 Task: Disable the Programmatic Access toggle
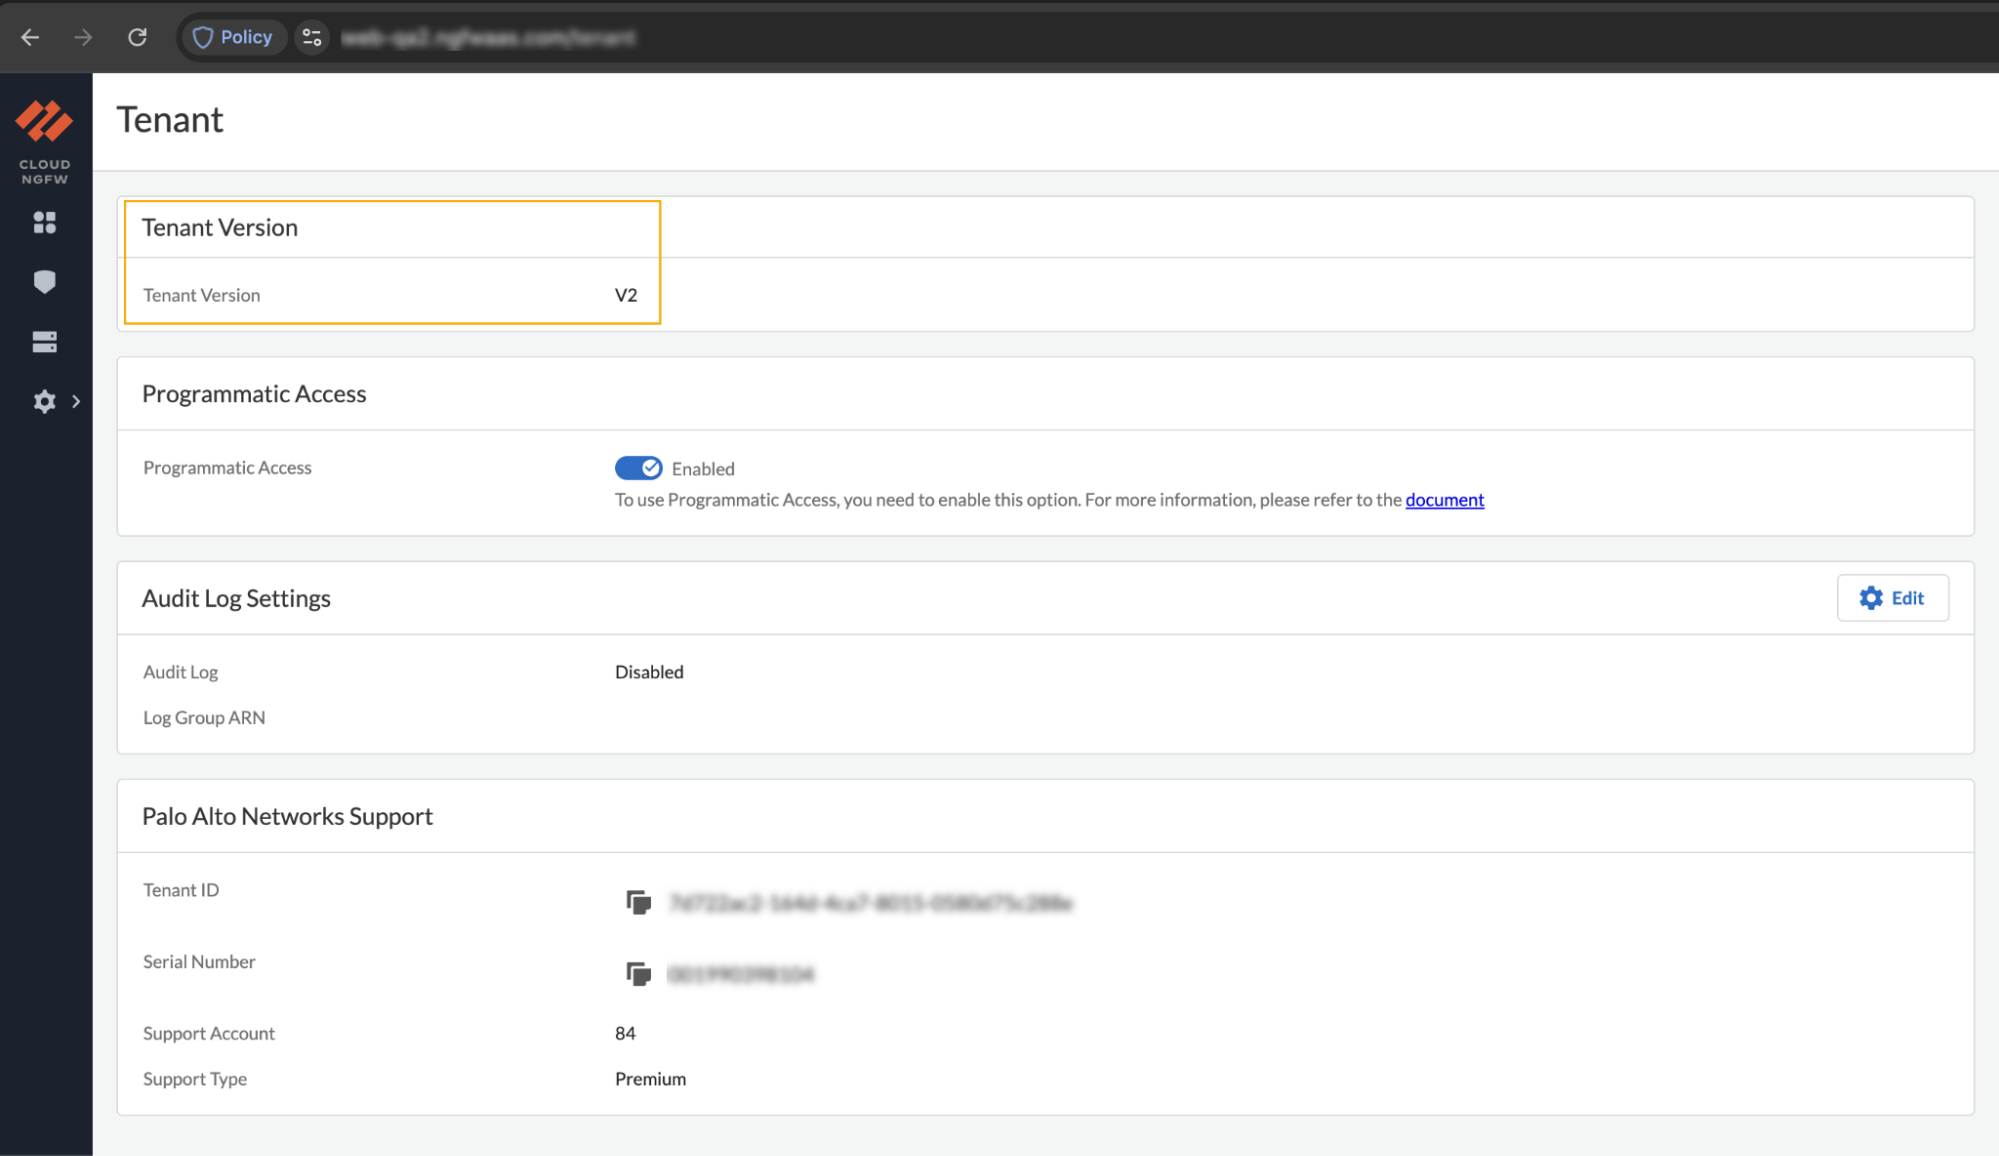638,468
